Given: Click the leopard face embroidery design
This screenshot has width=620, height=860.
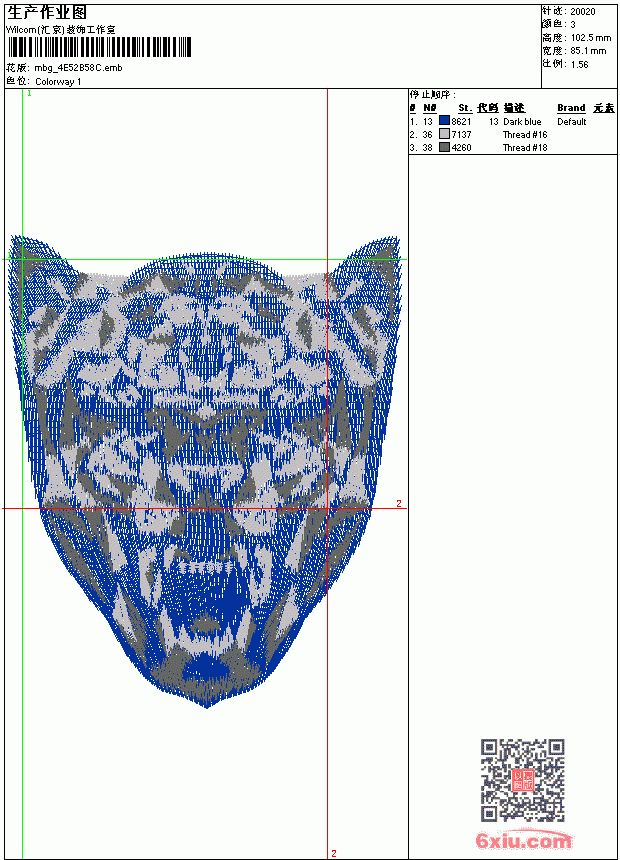Looking at the screenshot, I should pyautogui.click(x=206, y=472).
